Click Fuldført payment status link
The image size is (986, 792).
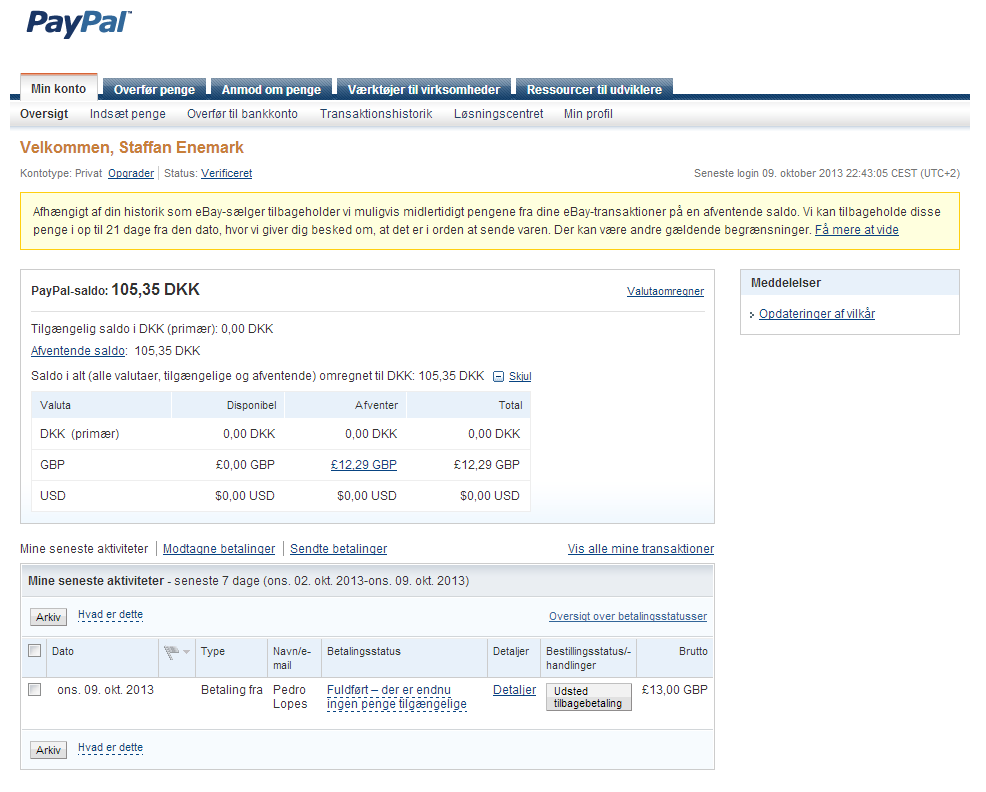pyautogui.click(x=397, y=697)
